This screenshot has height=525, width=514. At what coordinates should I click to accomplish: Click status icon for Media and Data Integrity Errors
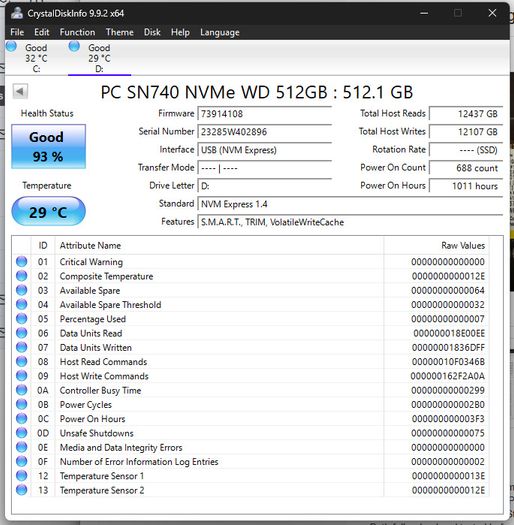(21, 447)
